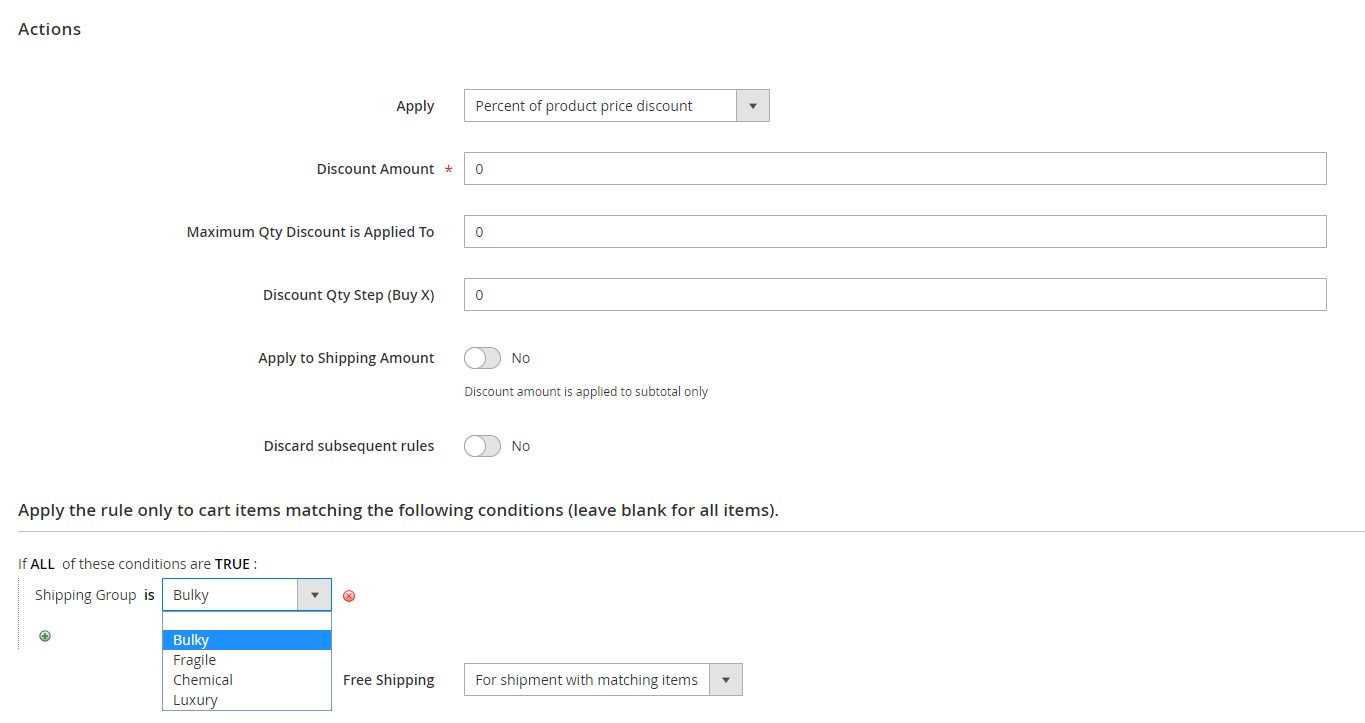Open the Apply discount type dropdown

pos(616,106)
